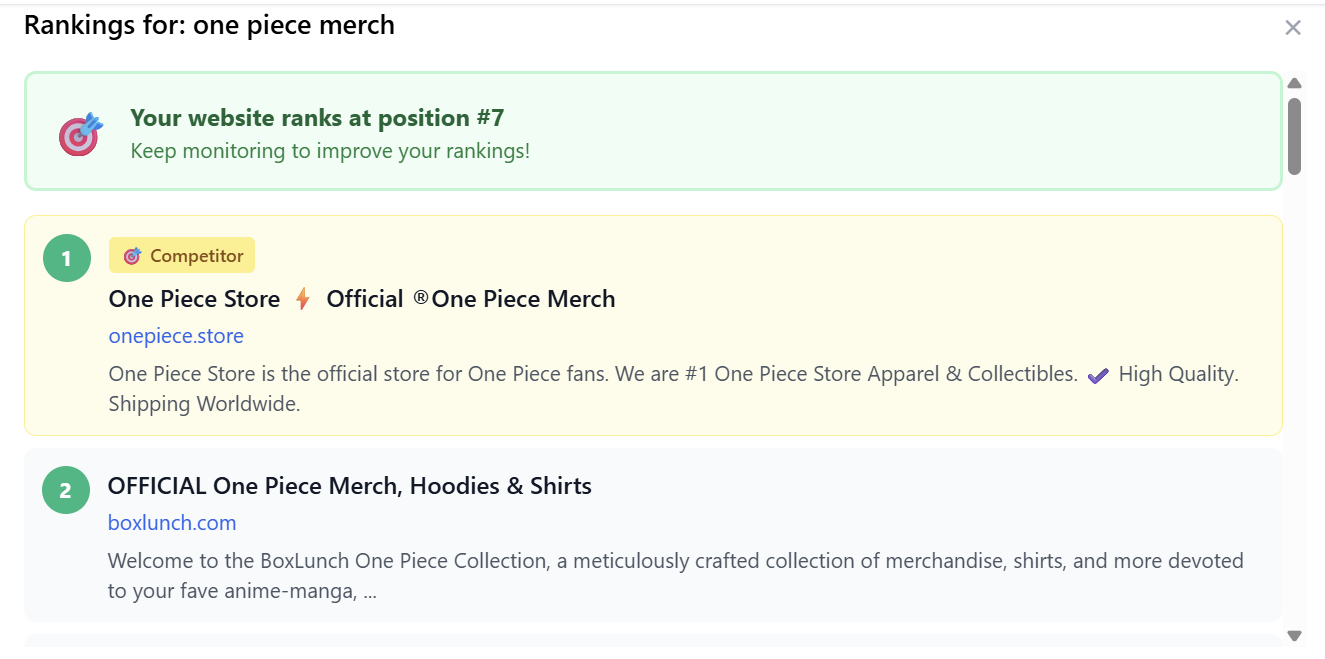Image resolution: width=1325 pixels, height=659 pixels.
Task: Click the 'Your website ranks at position #7' heading
Action: [x=317, y=118]
